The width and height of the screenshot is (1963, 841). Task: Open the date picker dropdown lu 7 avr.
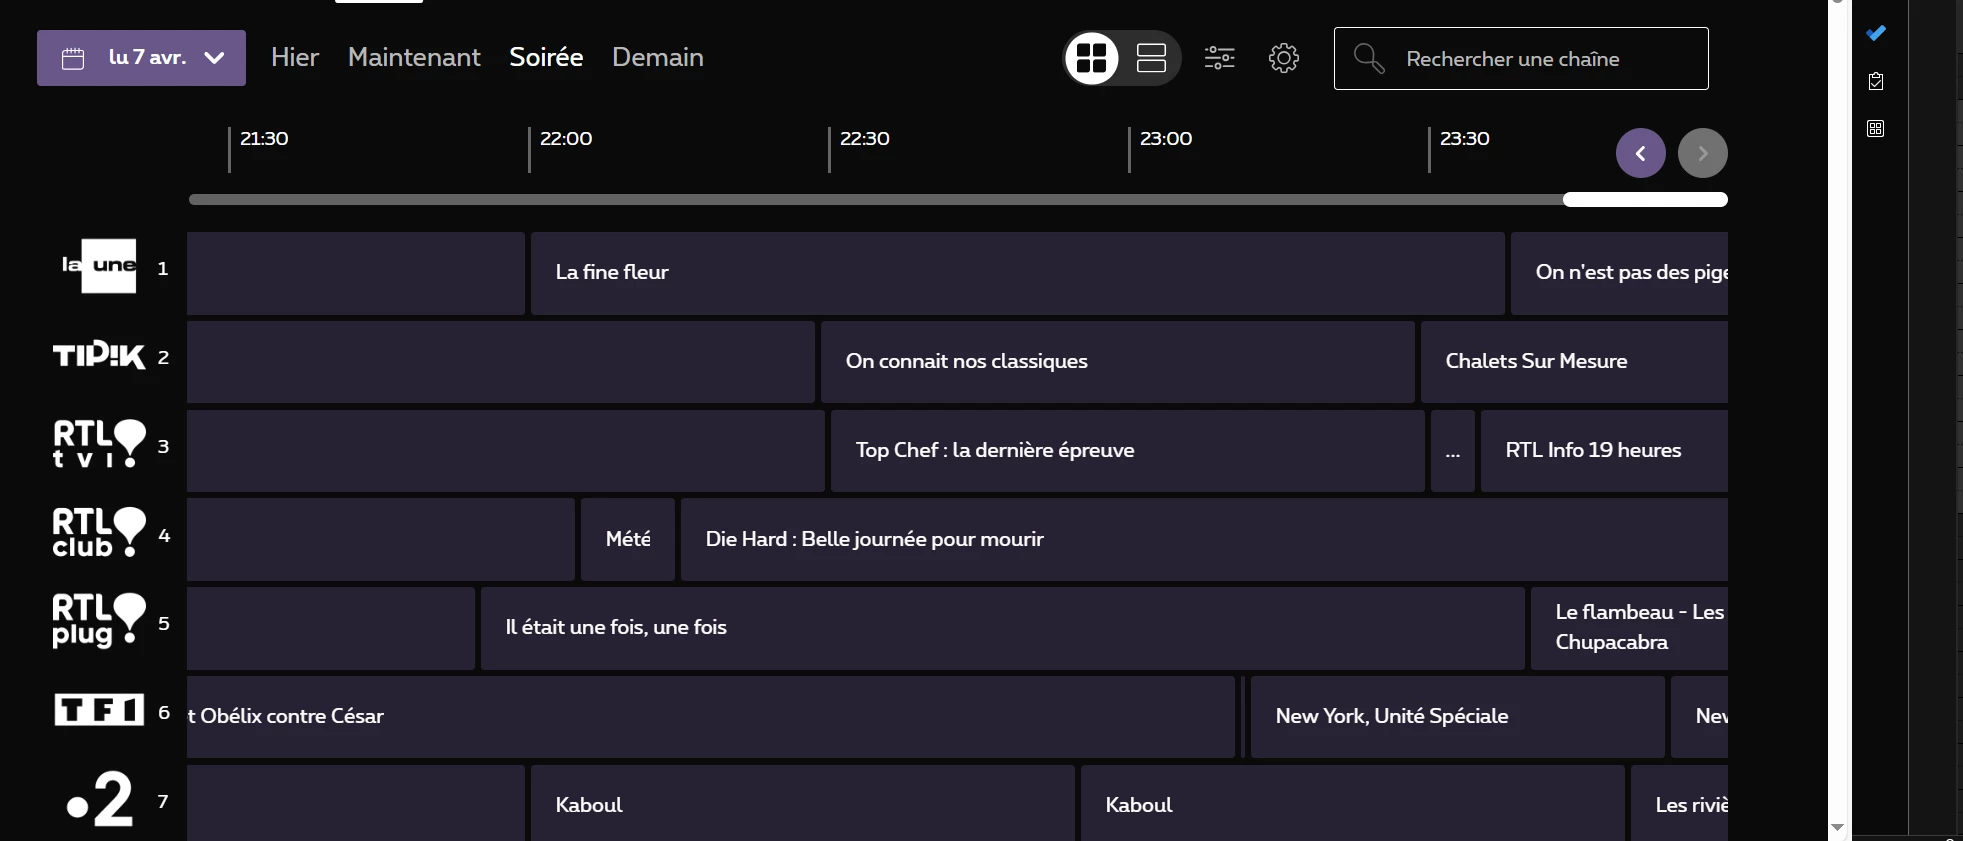pyautogui.click(x=141, y=58)
